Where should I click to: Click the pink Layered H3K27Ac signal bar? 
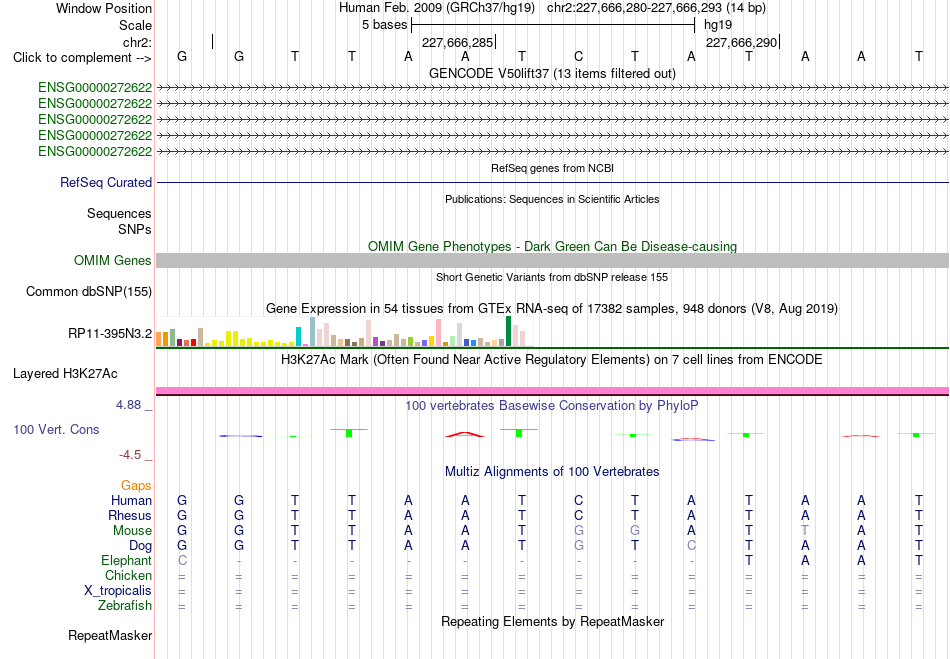(x=552, y=391)
